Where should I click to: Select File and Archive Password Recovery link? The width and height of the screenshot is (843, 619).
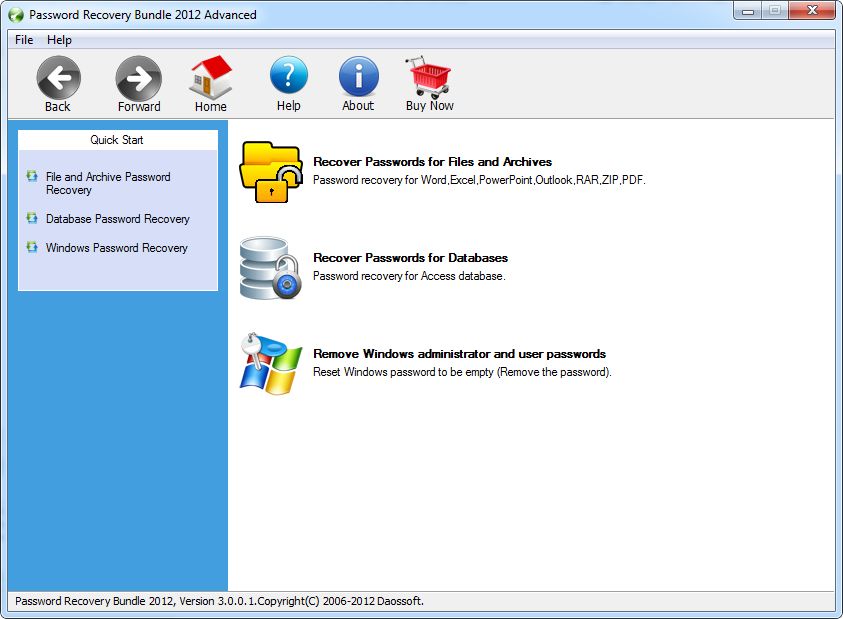(108, 183)
